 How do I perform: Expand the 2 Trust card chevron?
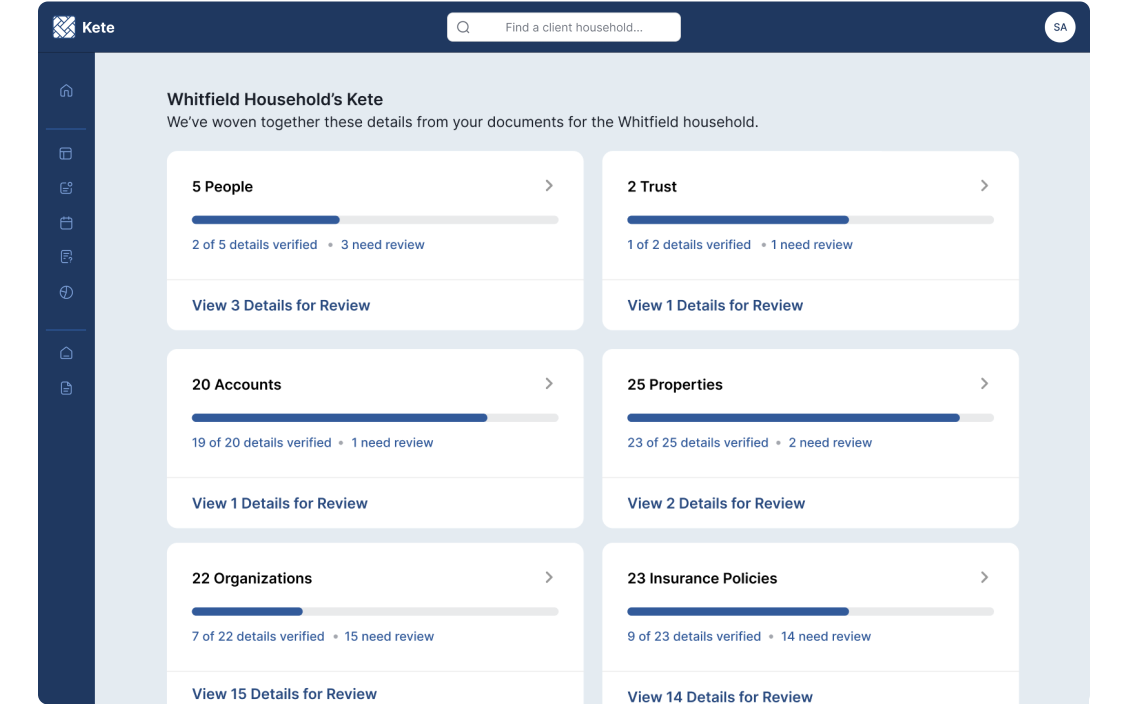(x=984, y=186)
